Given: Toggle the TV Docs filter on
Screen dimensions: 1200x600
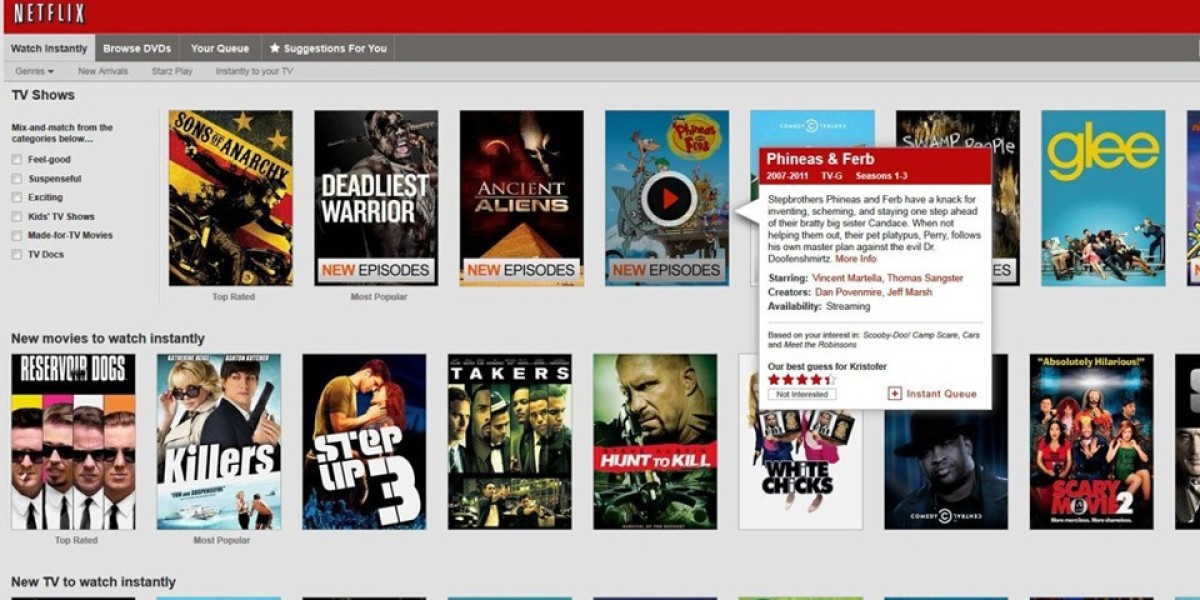Looking at the screenshot, I should pos(18,253).
